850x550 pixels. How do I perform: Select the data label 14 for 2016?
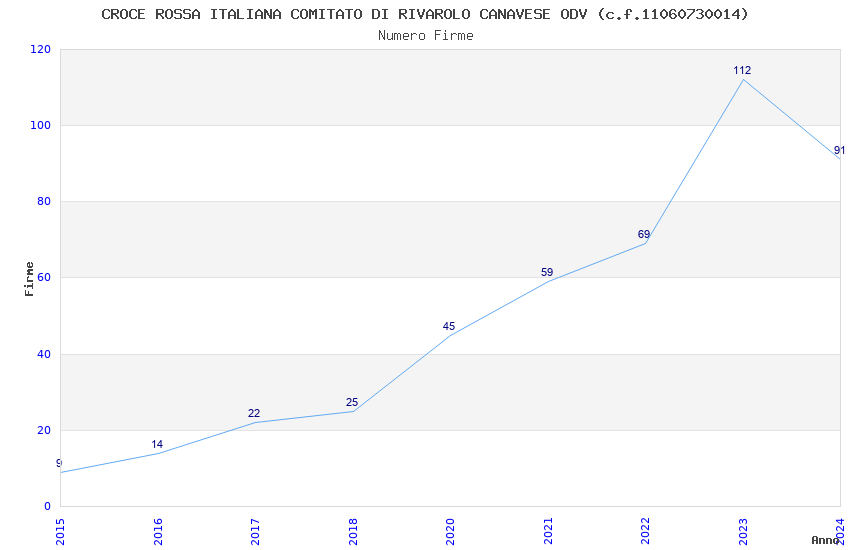click(x=157, y=444)
